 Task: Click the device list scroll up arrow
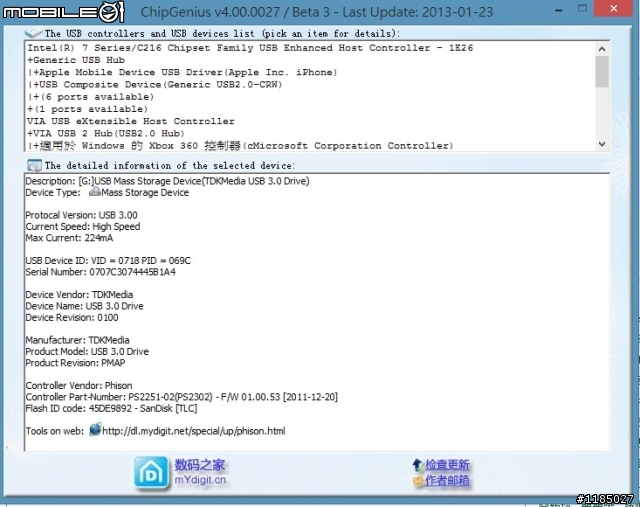point(602,49)
